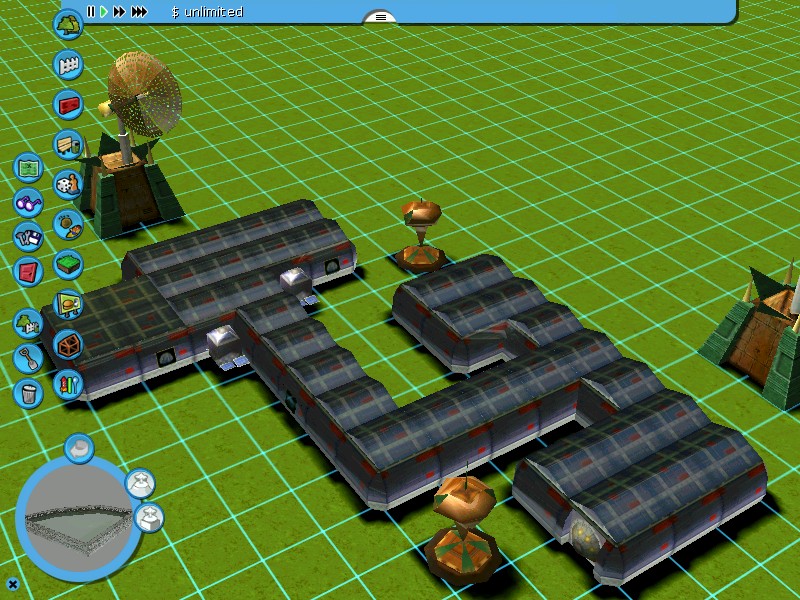Select the green terrain block icon
The width and height of the screenshot is (800, 600).
[68, 265]
